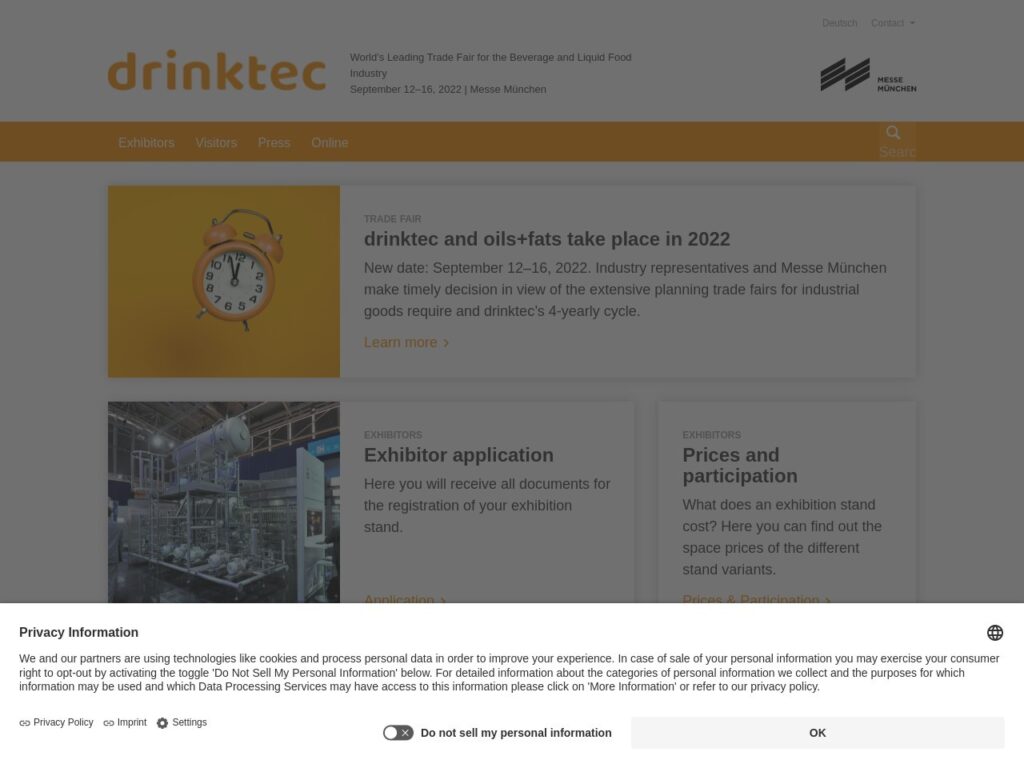
Task: Expand the Contact dropdown
Action: pos(892,23)
